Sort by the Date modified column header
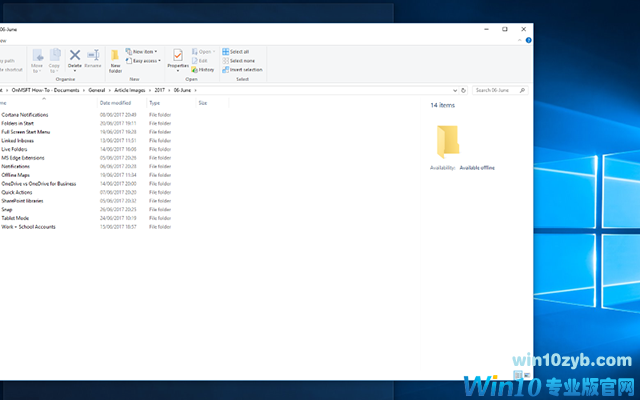Screen dimensions: 640x400 (115, 103)
